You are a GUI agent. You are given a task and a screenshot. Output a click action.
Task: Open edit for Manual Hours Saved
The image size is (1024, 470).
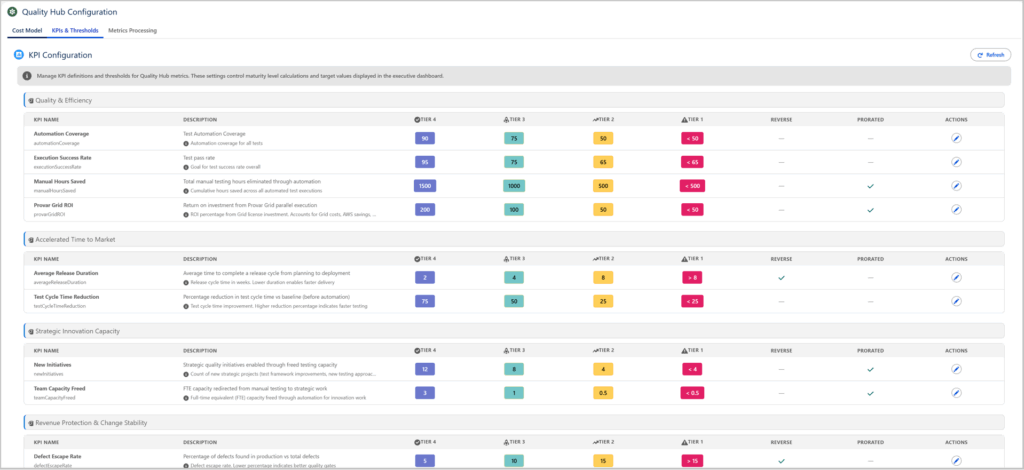[955, 185]
